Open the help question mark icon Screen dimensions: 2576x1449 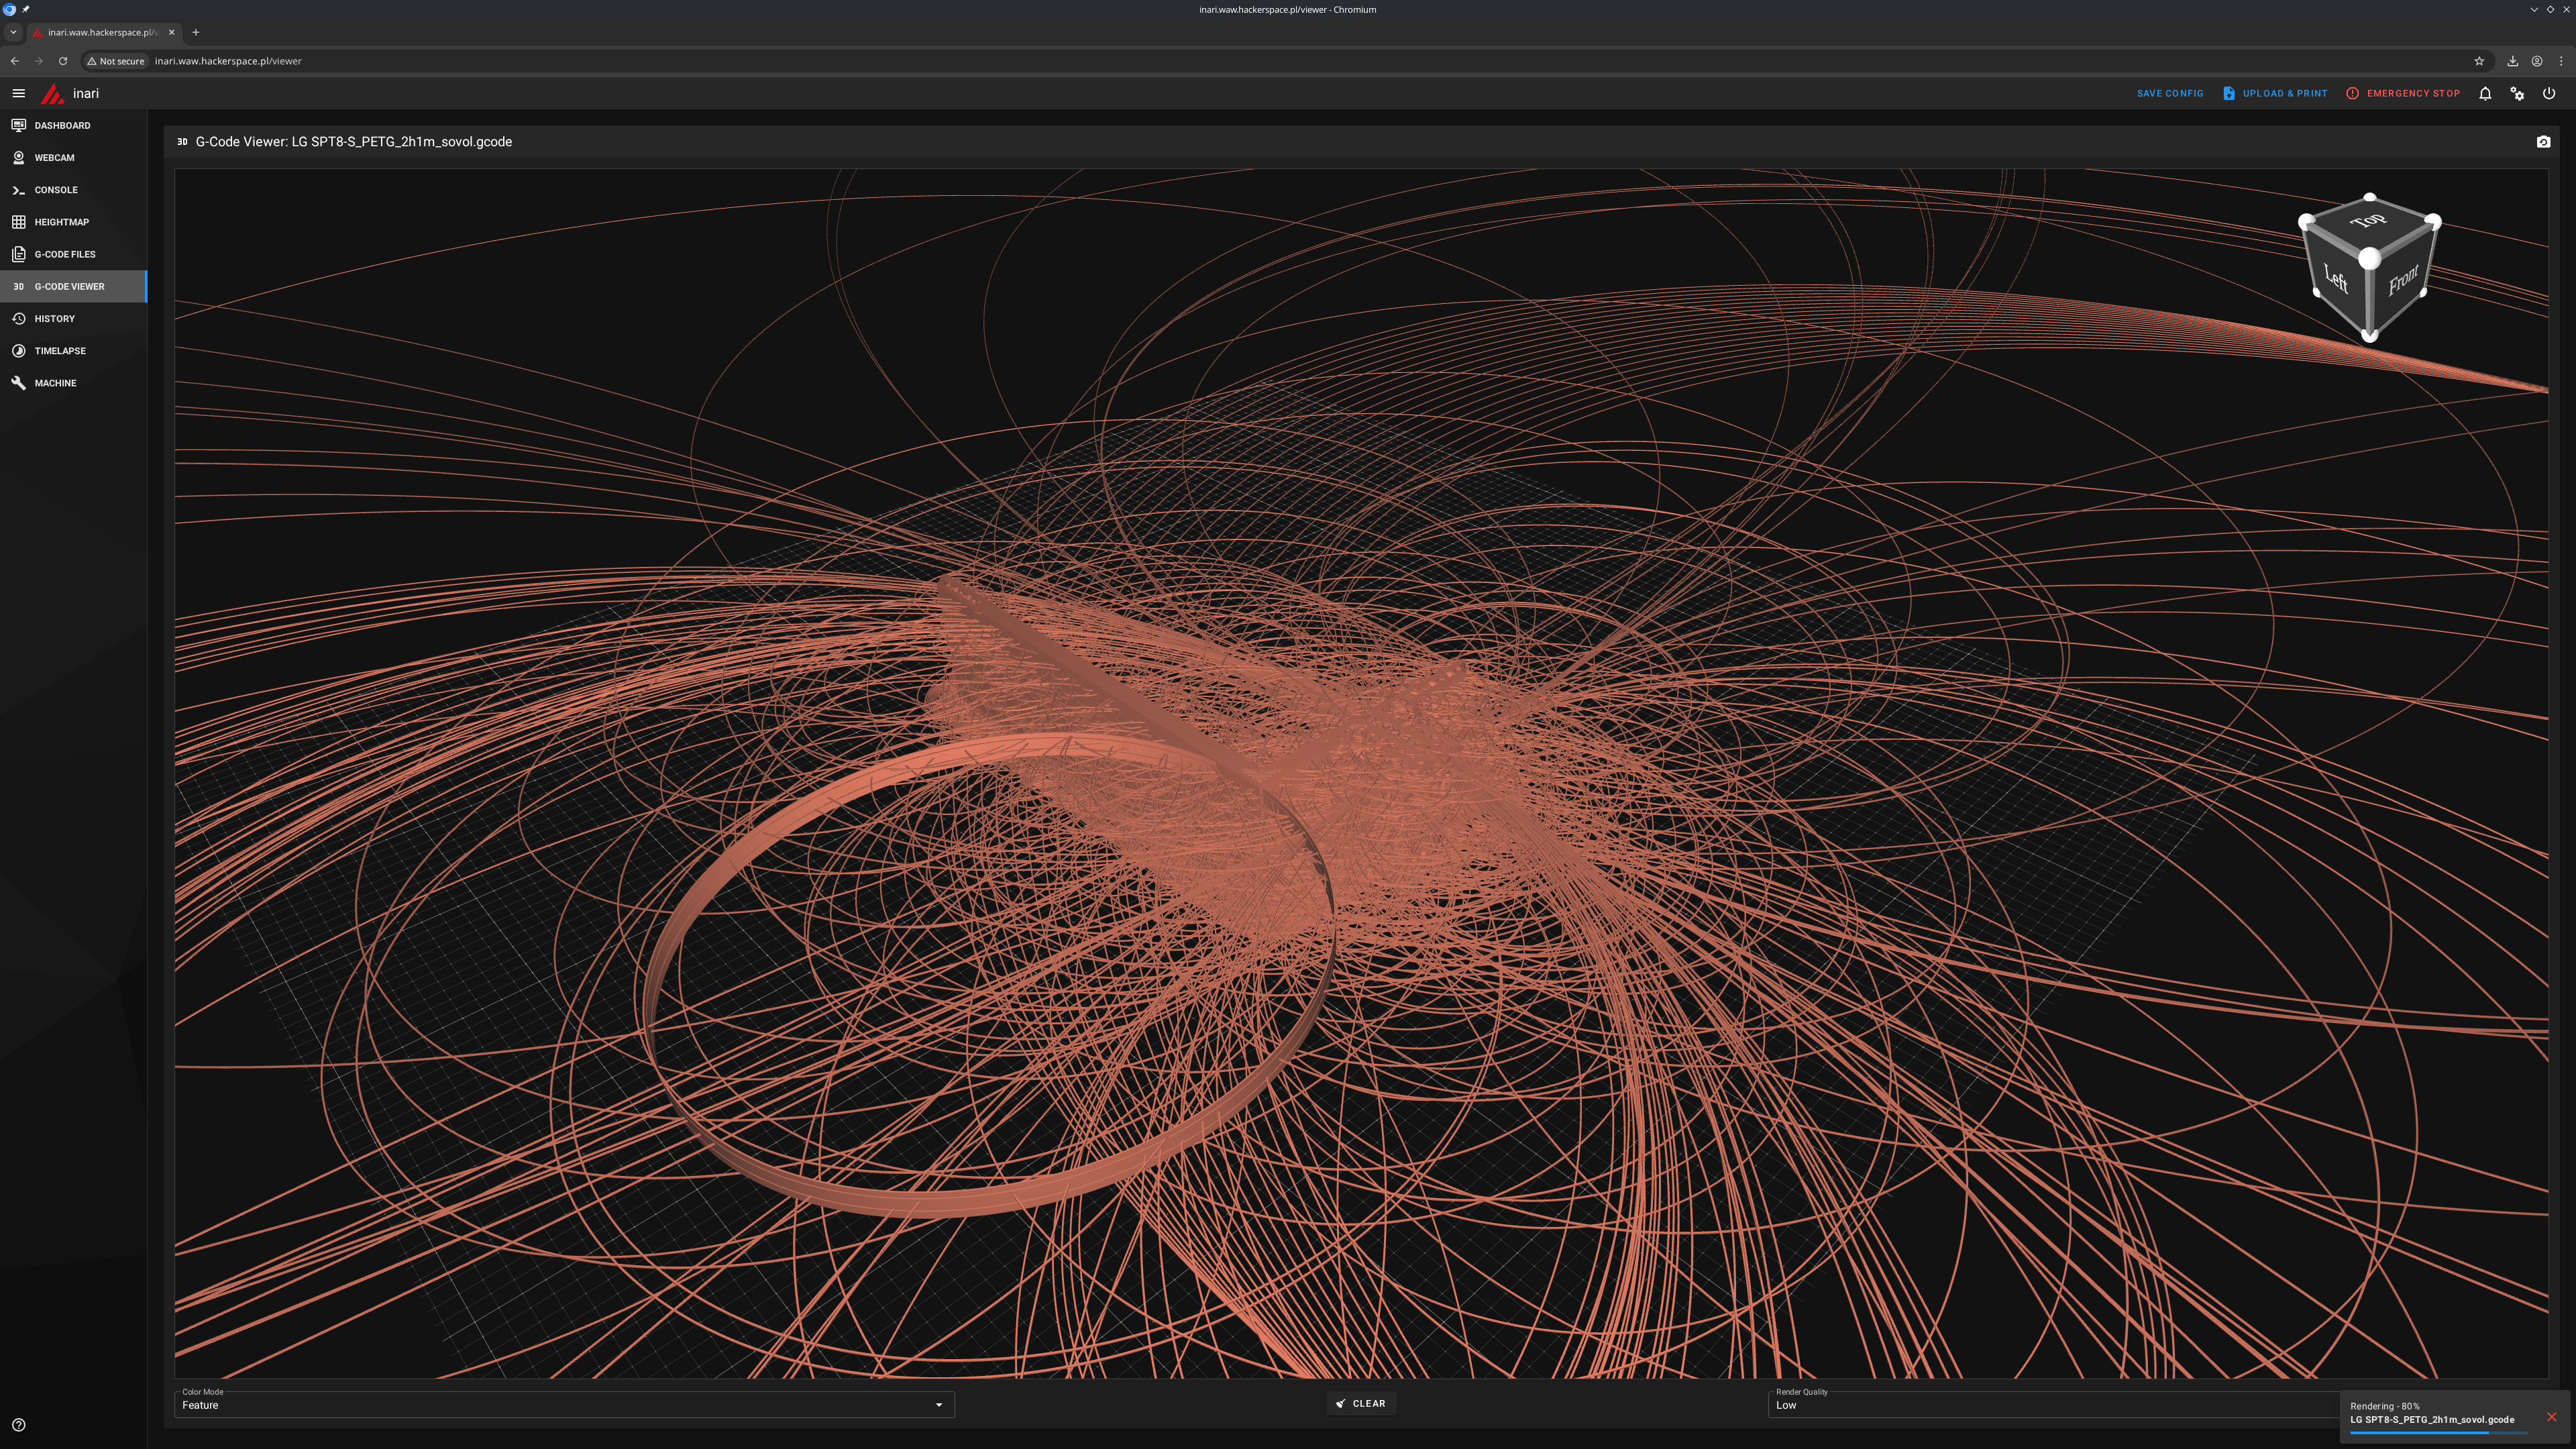click(x=18, y=1425)
